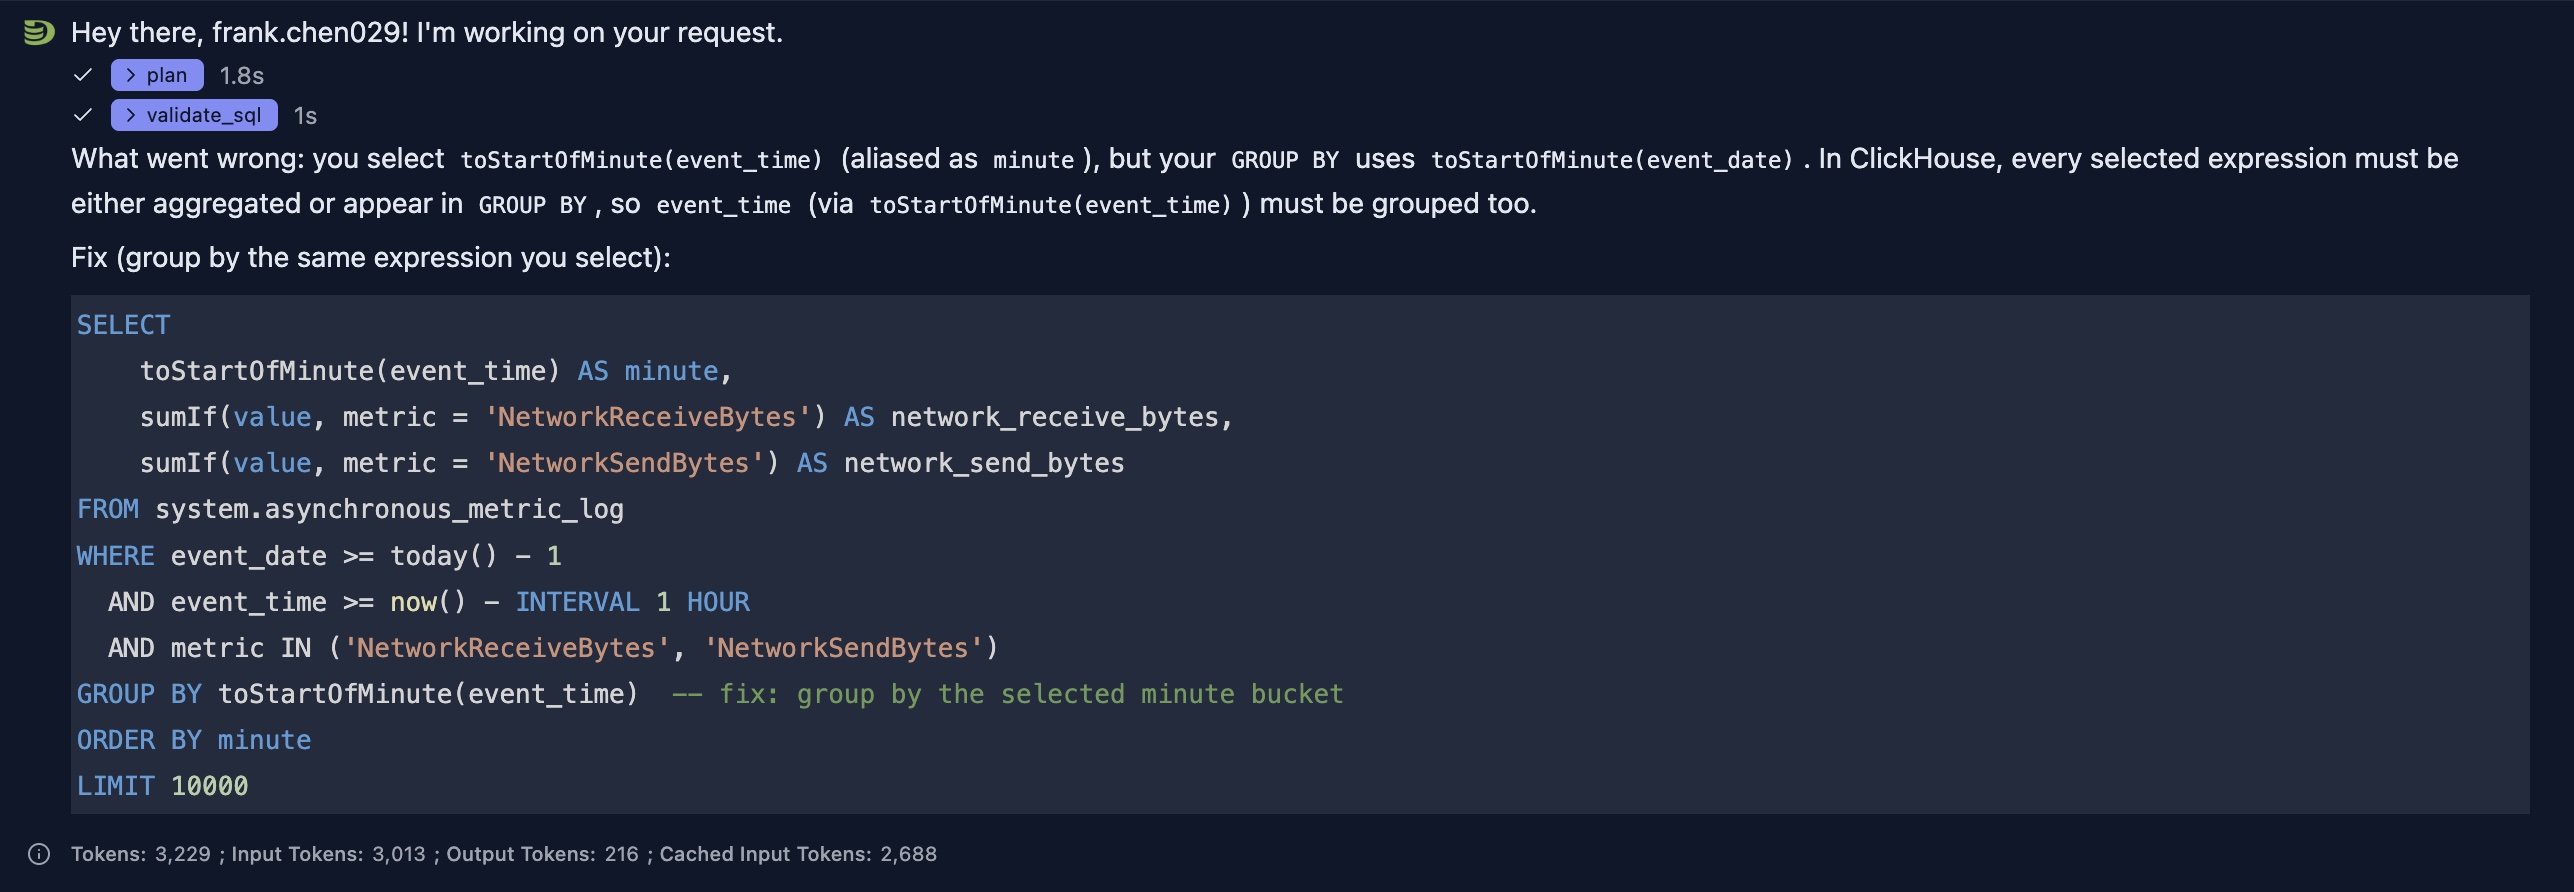Click the network_send_bytes alias in code
This screenshot has height=892, width=2574.
tap(984, 463)
